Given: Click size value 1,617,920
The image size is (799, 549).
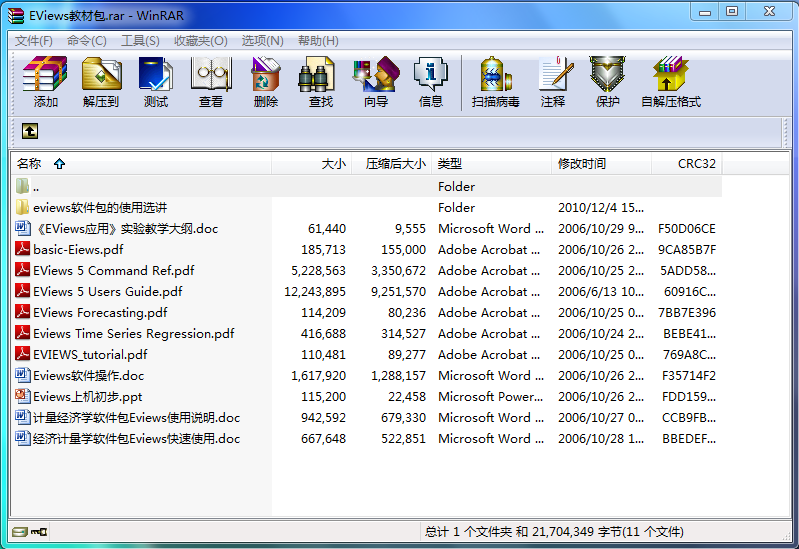Looking at the screenshot, I should [x=318, y=376].
